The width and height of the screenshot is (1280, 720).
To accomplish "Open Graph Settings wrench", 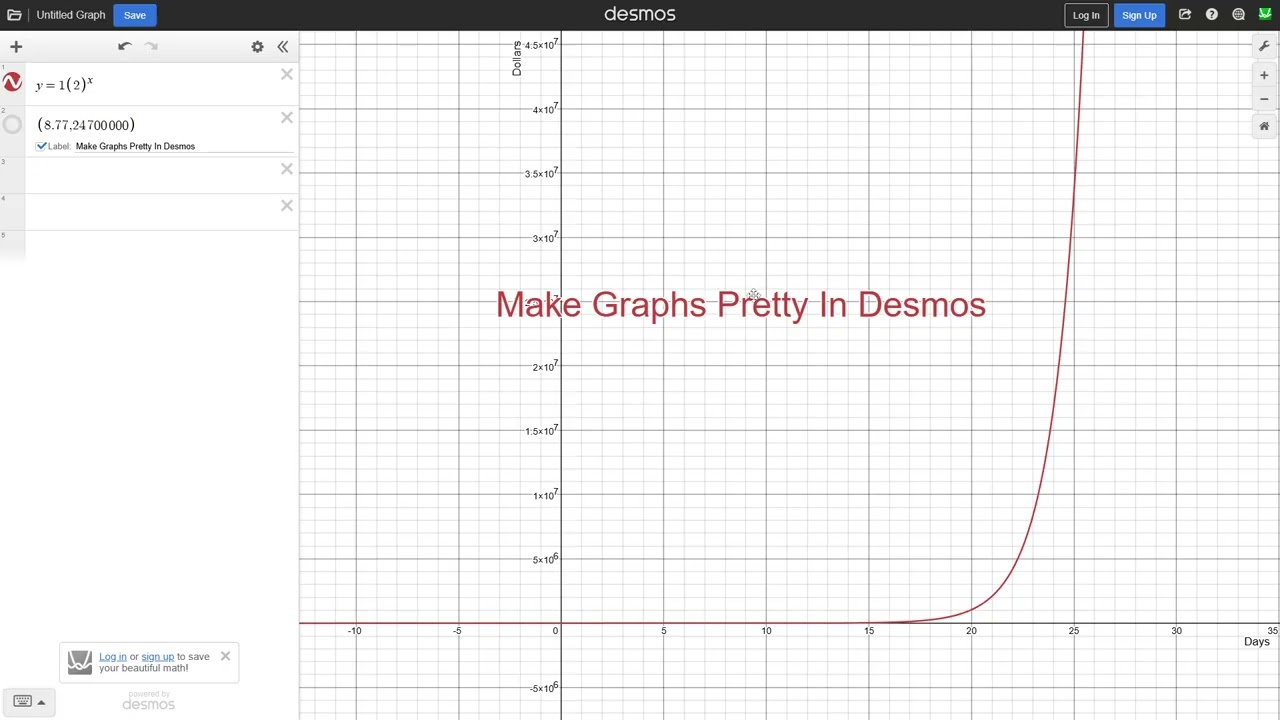I will coord(1264,47).
